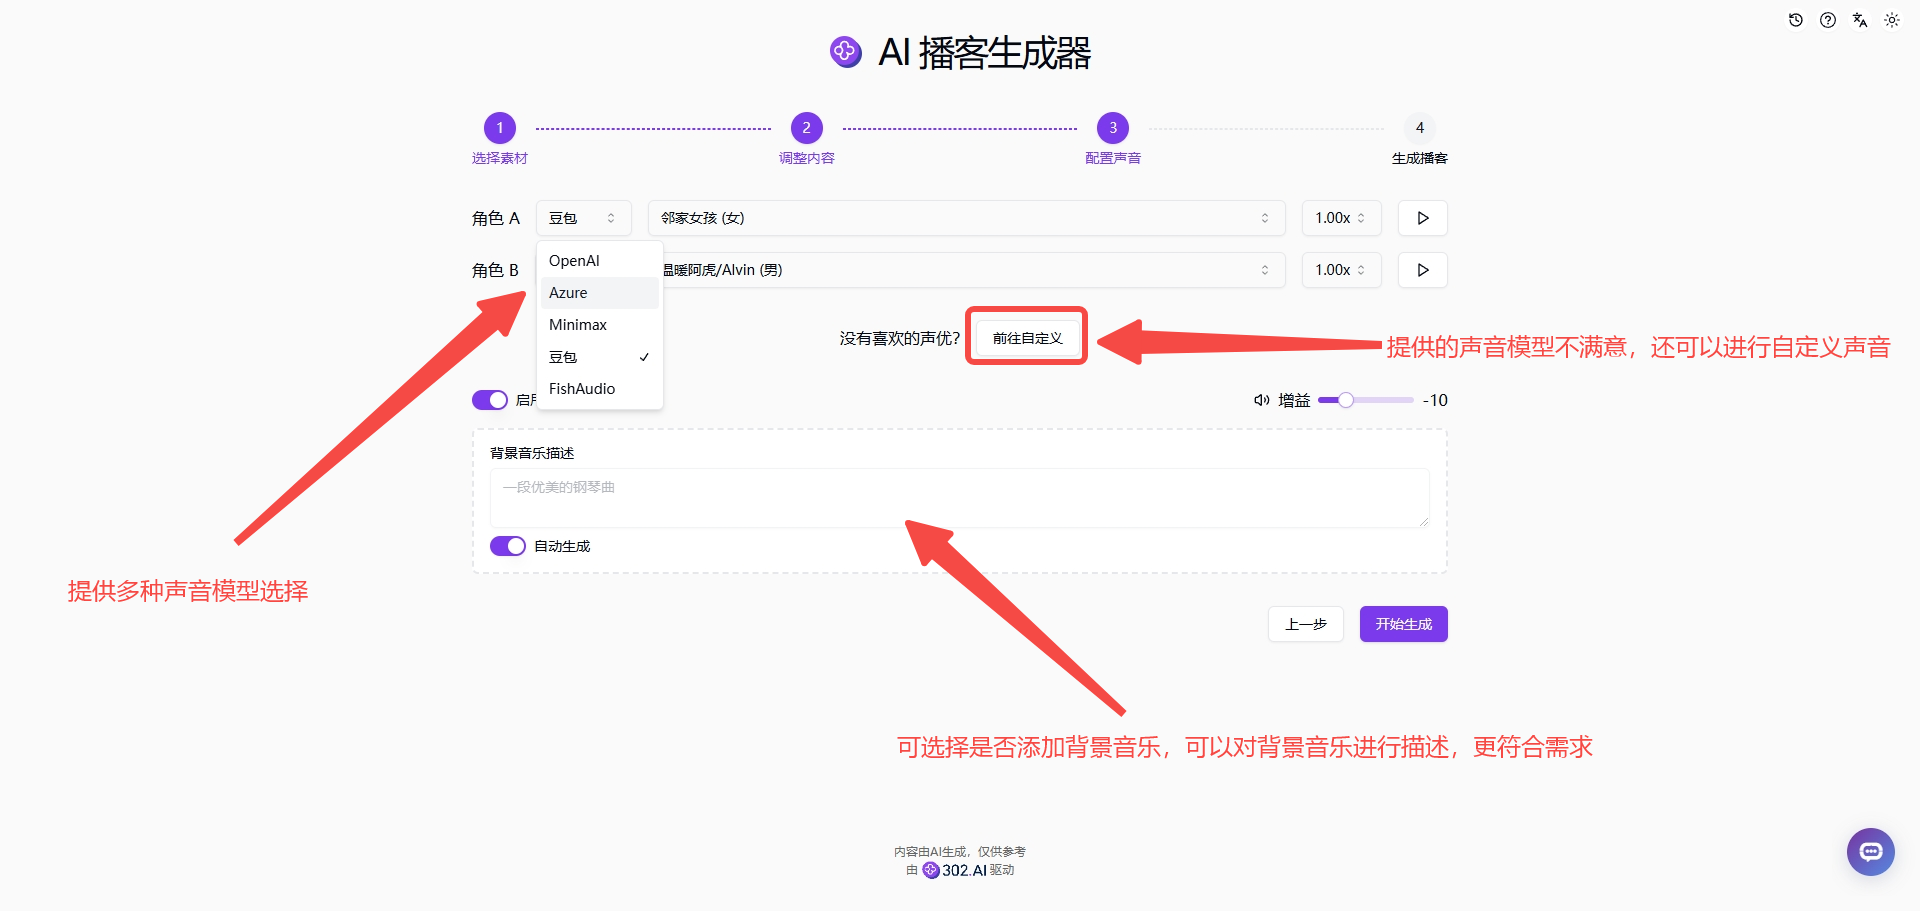1920x911 pixels.
Task: Toggle the 自动生成 switch
Action: point(508,546)
